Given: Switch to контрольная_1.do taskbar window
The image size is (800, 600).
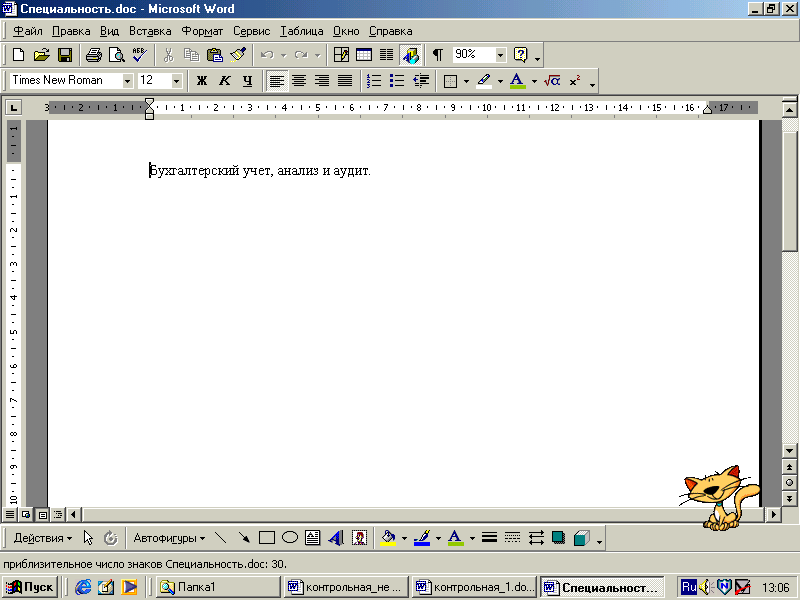Looking at the screenshot, I should (474, 587).
